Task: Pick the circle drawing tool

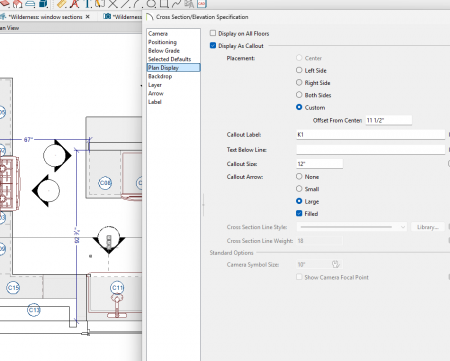Action: coord(151,3)
